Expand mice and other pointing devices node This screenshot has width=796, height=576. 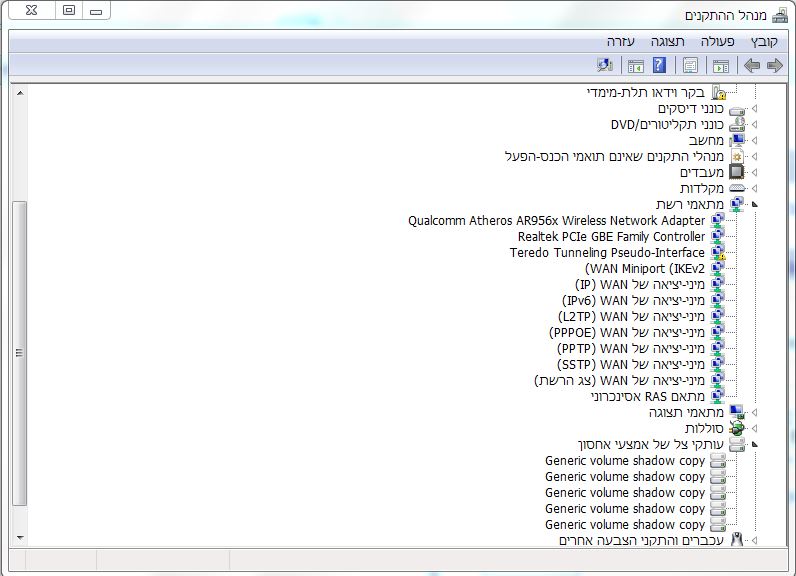coord(755,540)
